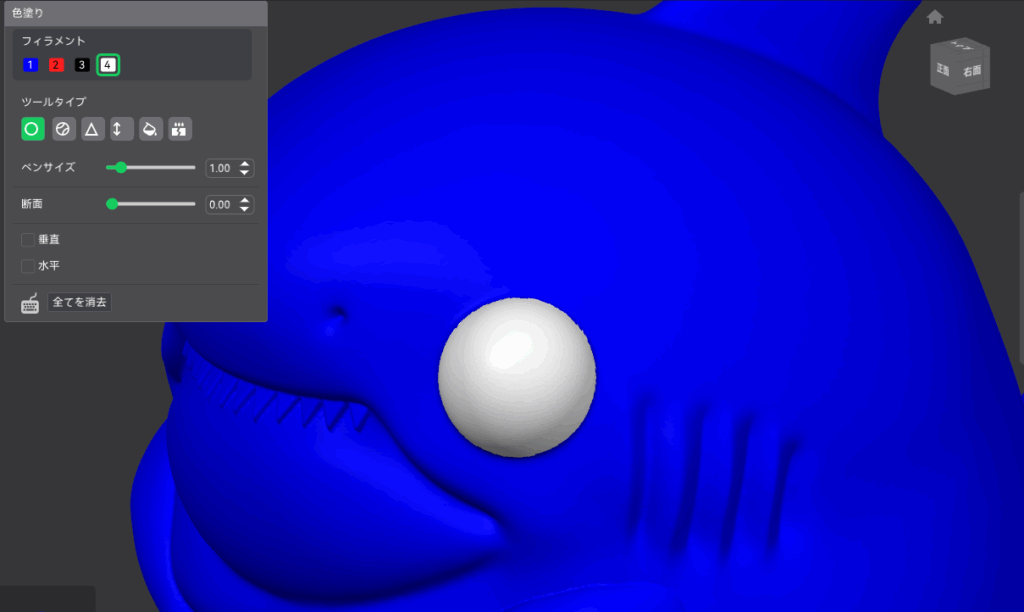Decrease 断面 with the down arrow
Screen dimensions: 1024x612
(x=244, y=209)
